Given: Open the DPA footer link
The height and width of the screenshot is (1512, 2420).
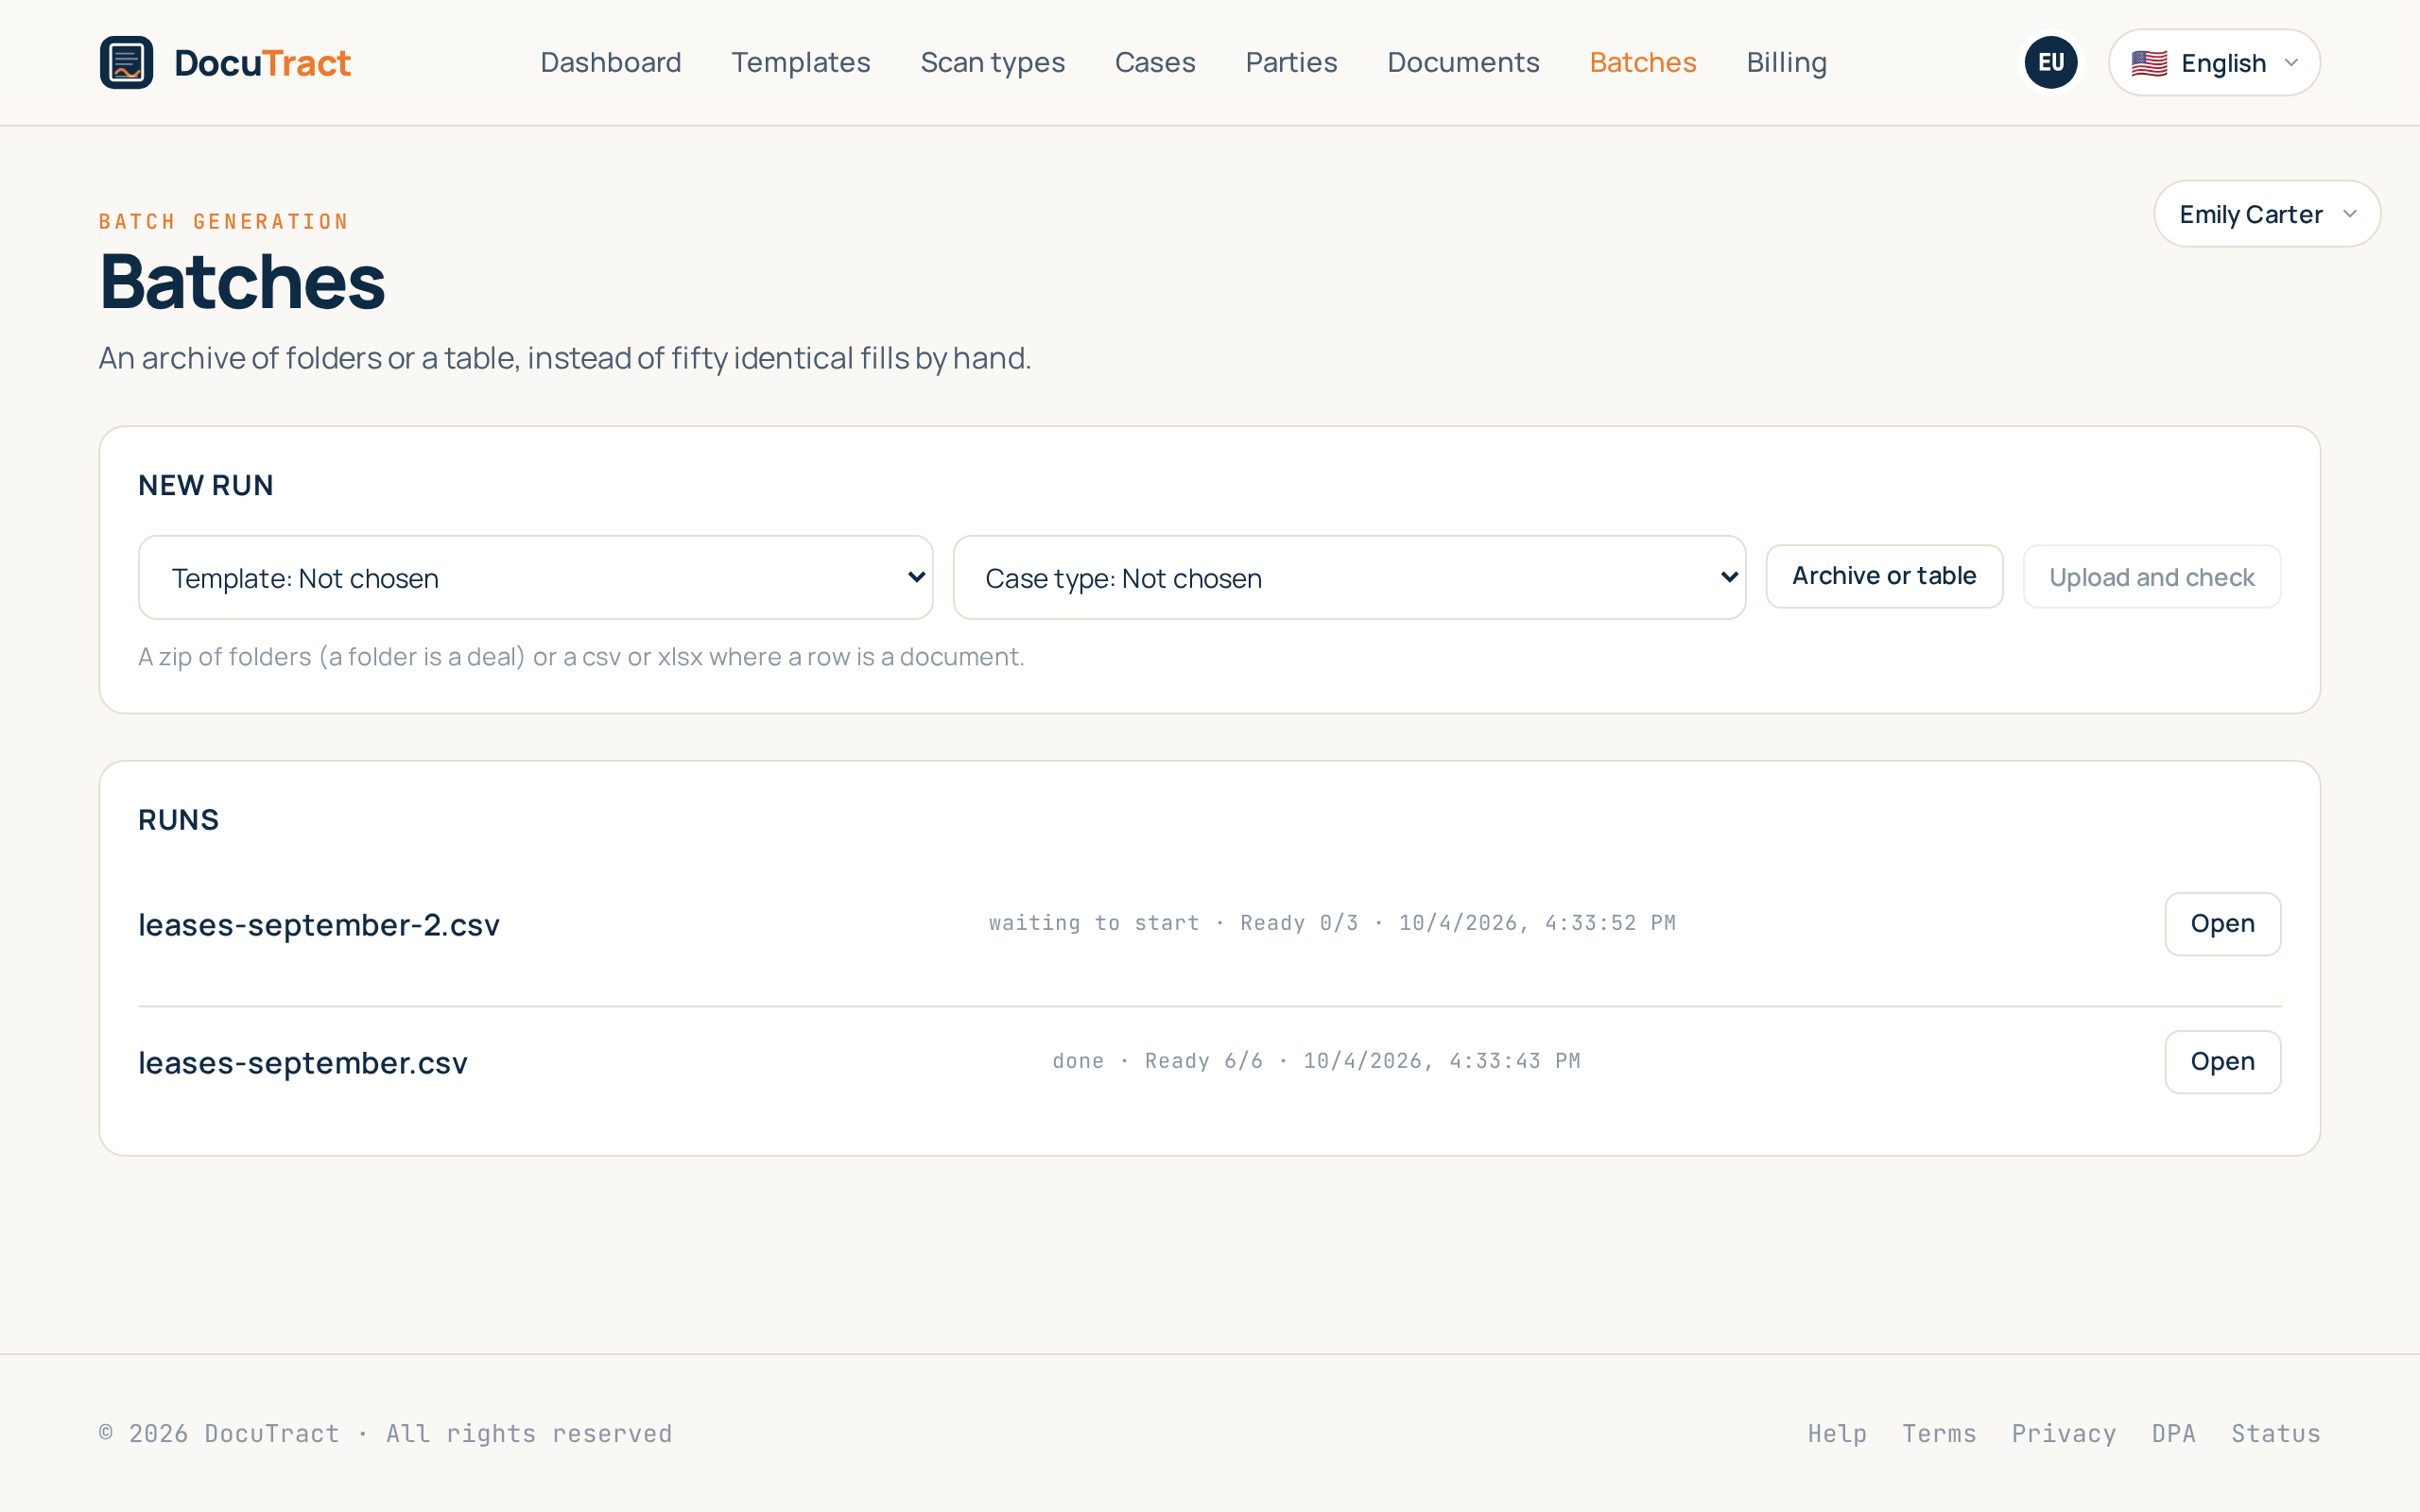Looking at the screenshot, I should pyautogui.click(x=2174, y=1433).
